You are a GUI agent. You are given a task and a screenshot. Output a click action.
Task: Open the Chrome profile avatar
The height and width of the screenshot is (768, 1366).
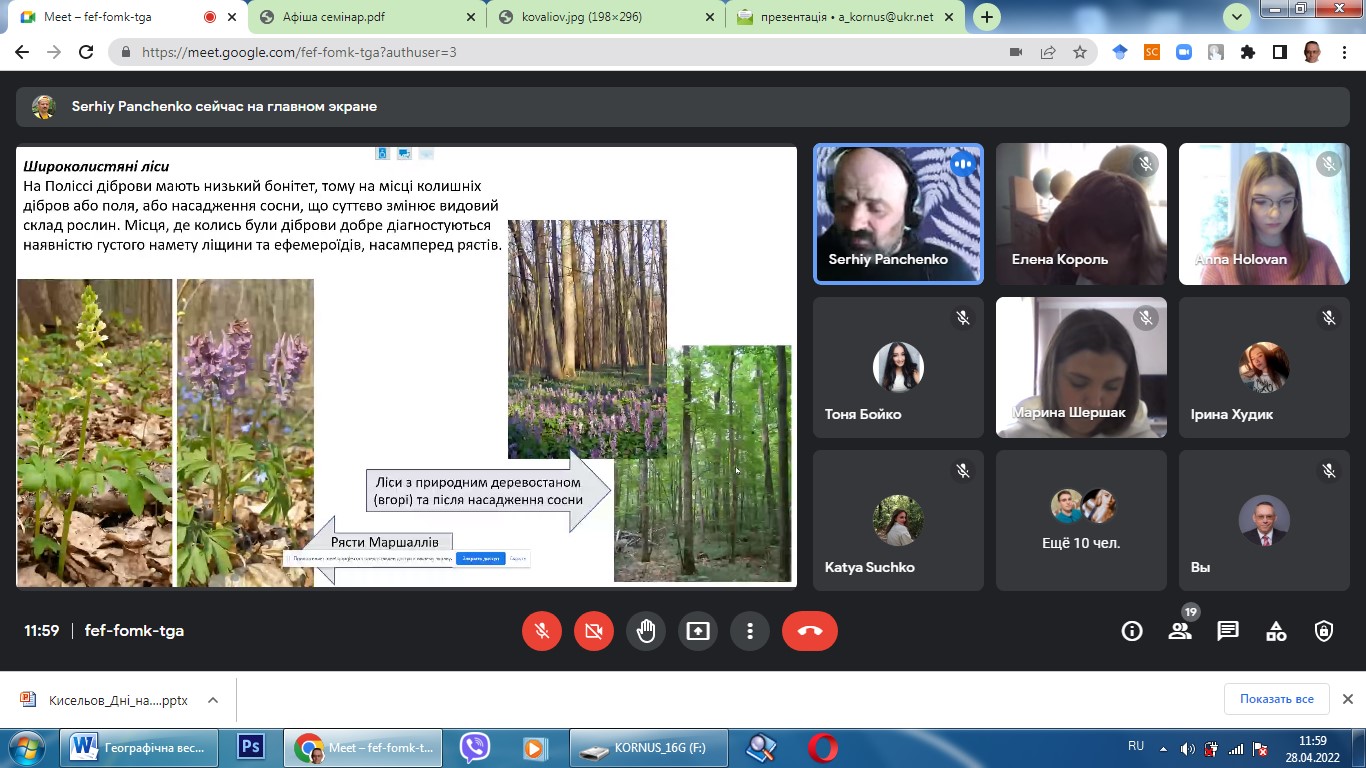(x=1312, y=52)
